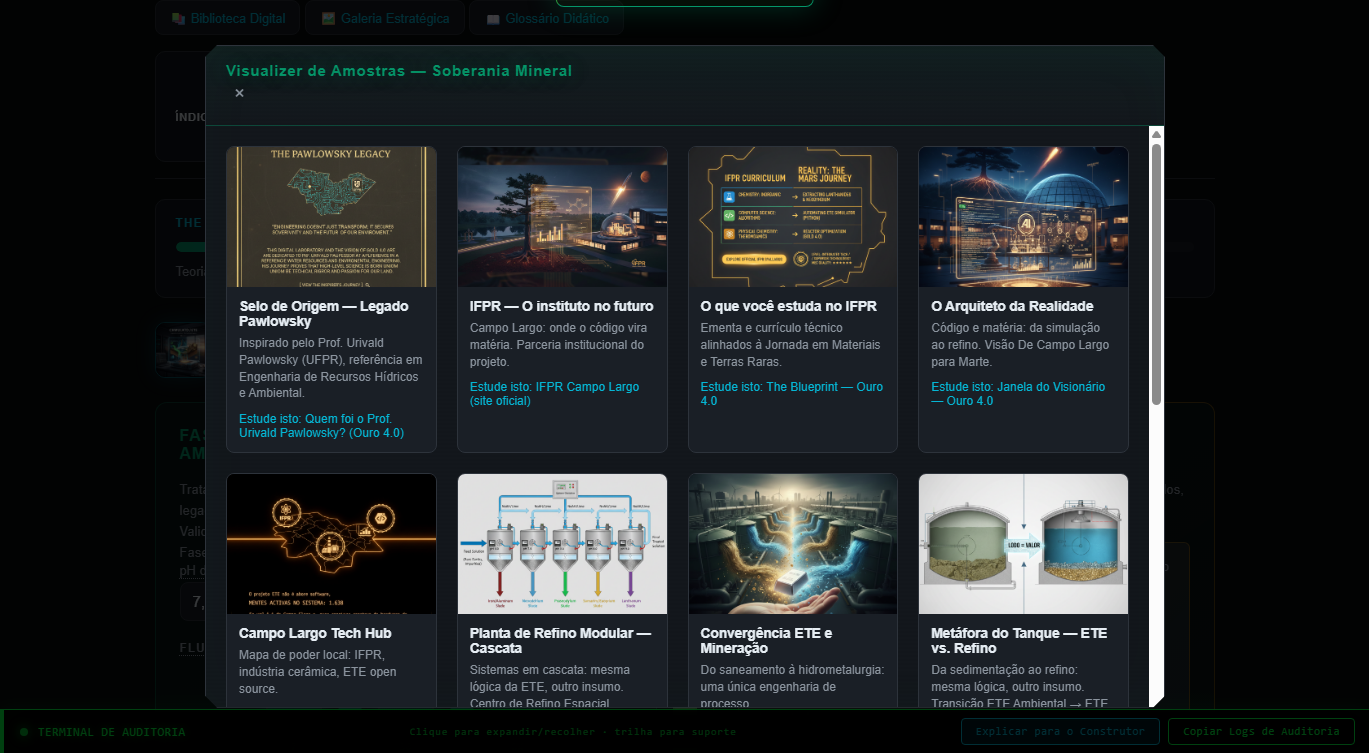Open the Glossário Didático tab
The height and width of the screenshot is (753, 1369).
click(x=546, y=18)
